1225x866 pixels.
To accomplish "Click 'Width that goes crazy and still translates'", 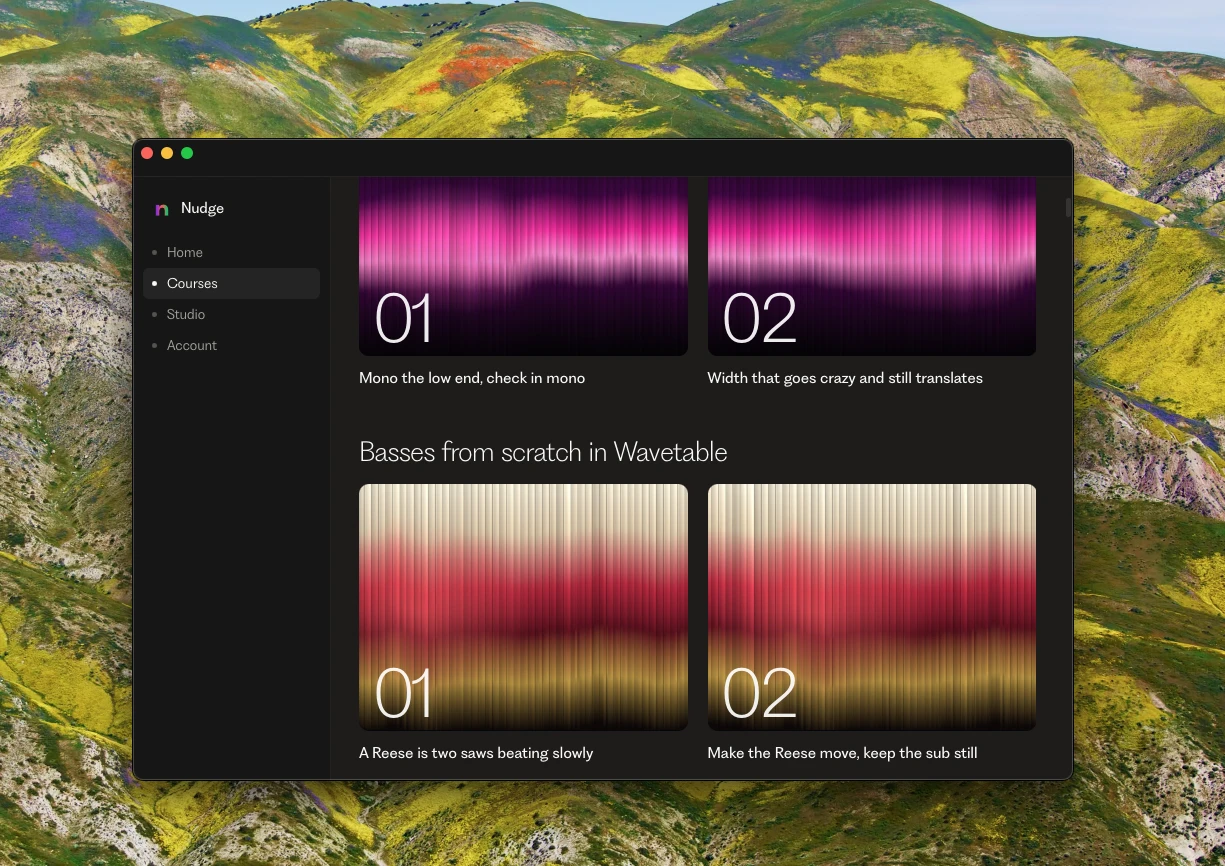I will click(845, 378).
